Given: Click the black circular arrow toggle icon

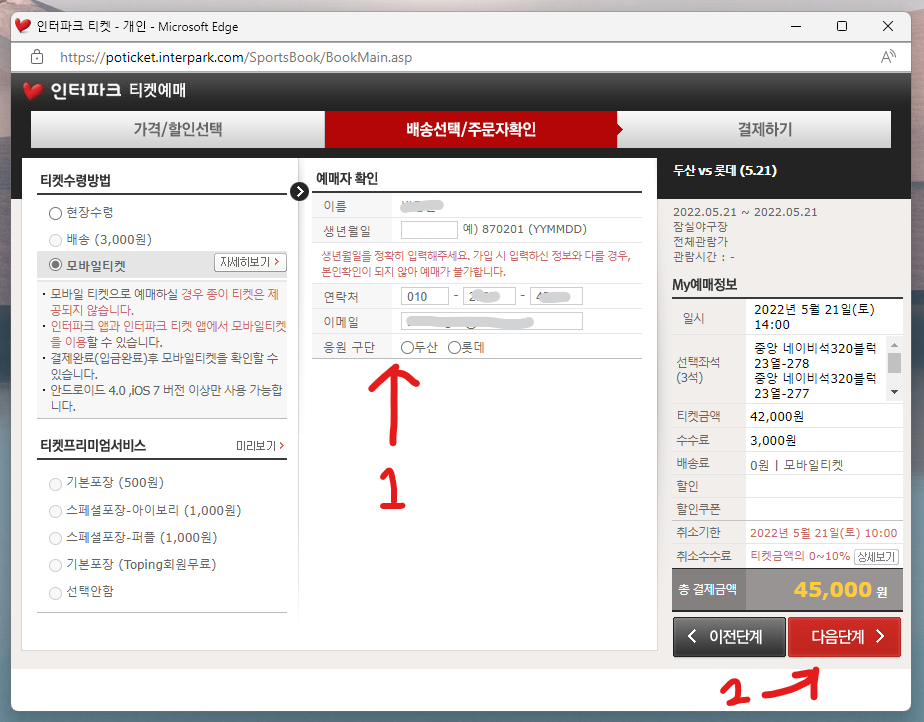Looking at the screenshot, I should tap(299, 191).
